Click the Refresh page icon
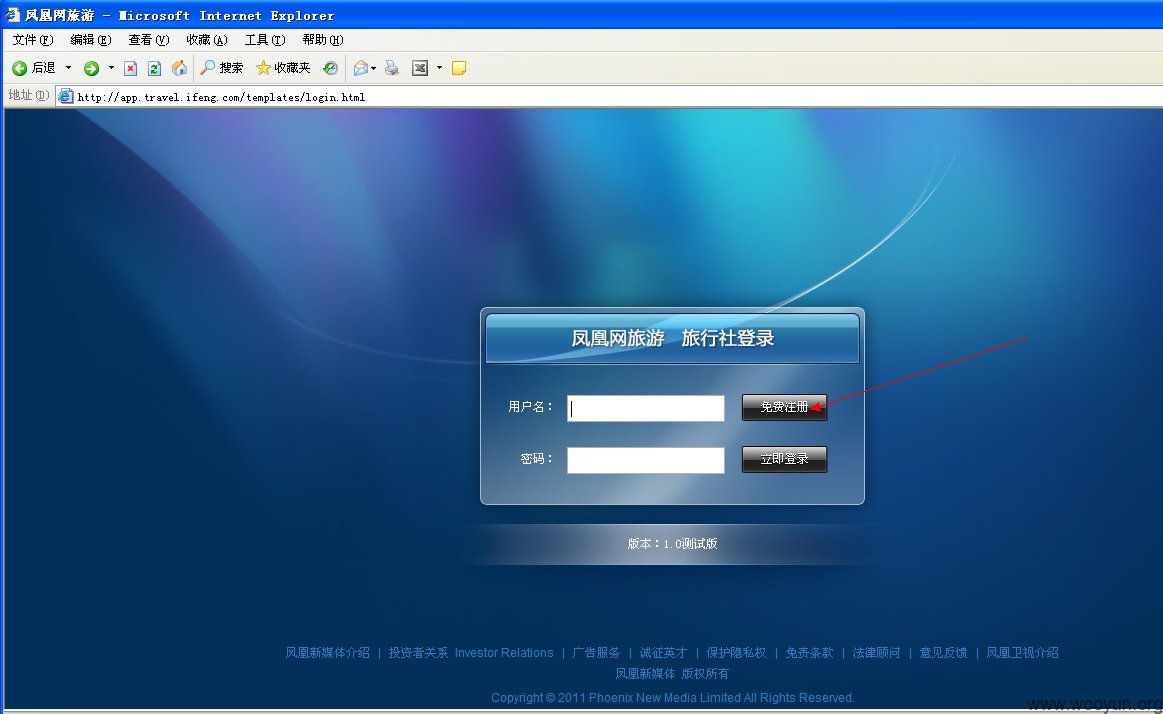Viewport: 1163px width, 714px height. coord(154,68)
